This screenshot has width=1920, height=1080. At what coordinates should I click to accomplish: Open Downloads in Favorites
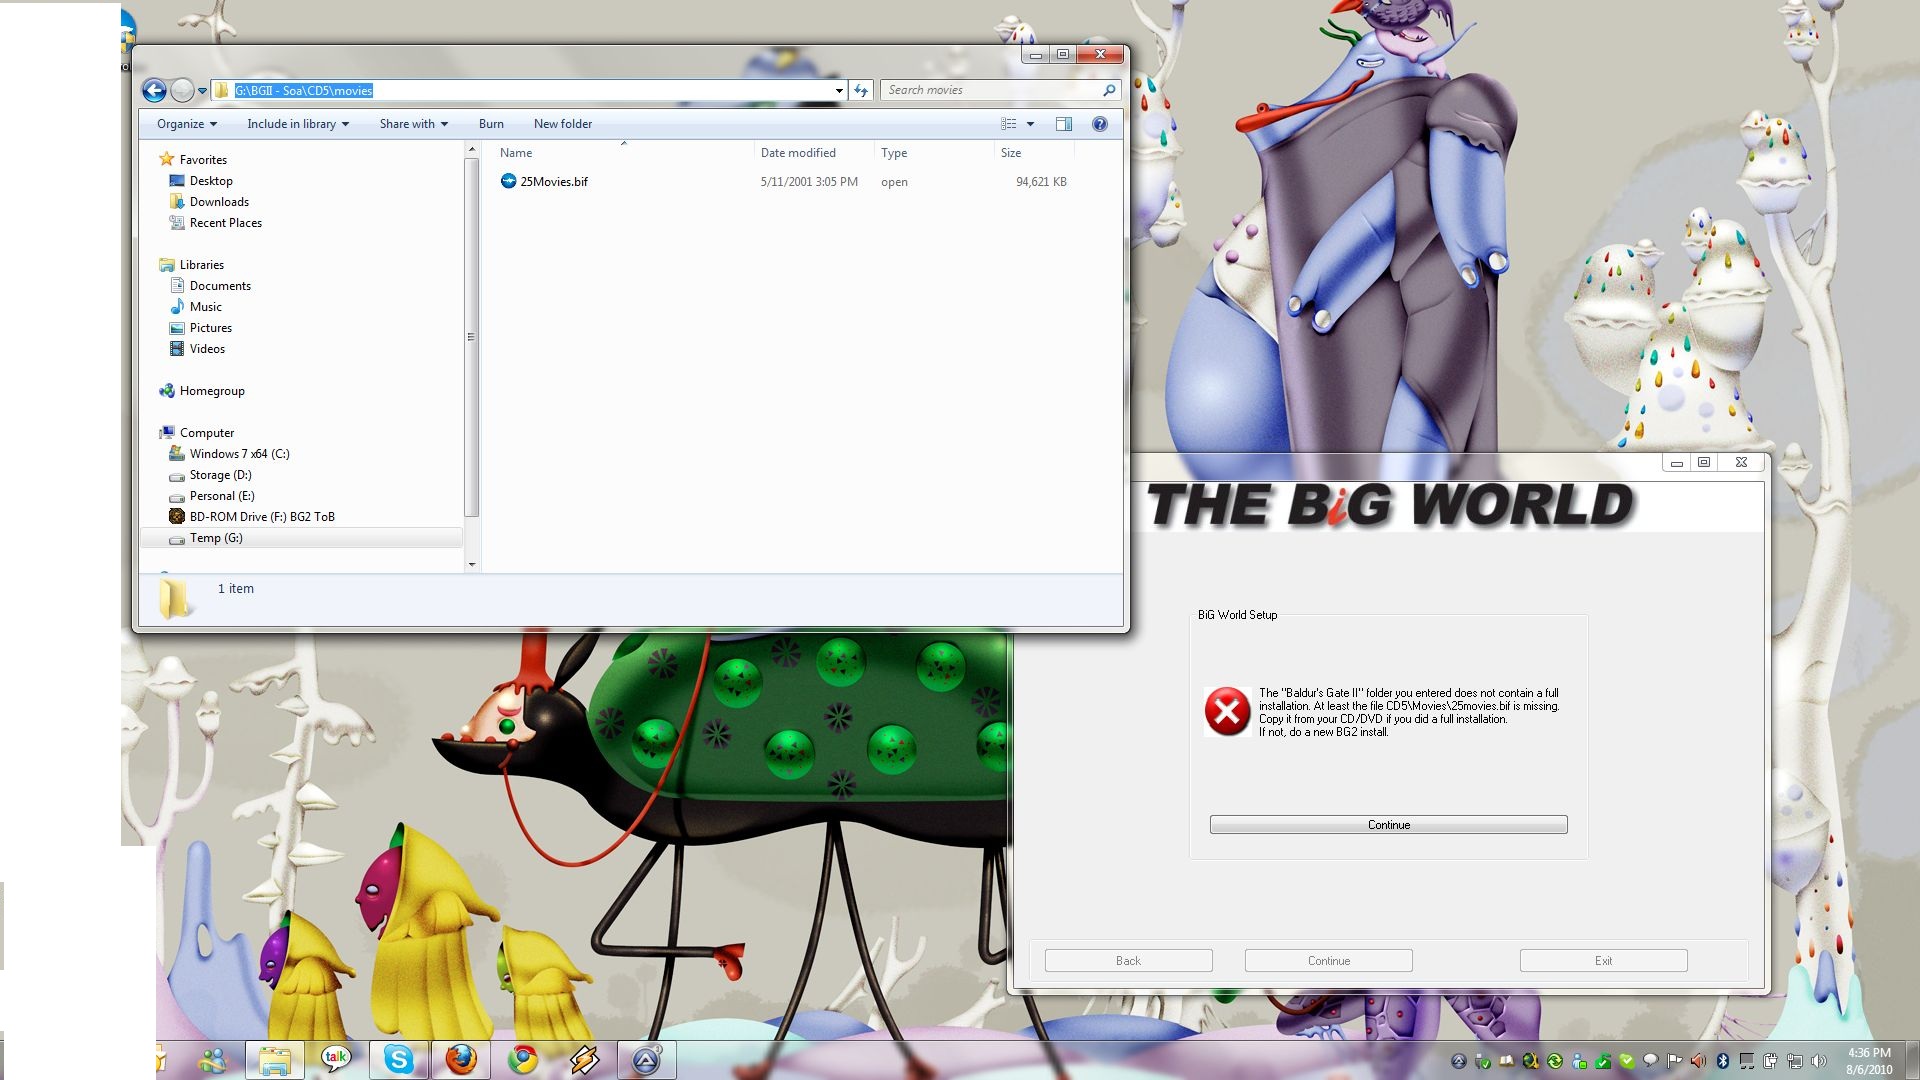coord(219,202)
